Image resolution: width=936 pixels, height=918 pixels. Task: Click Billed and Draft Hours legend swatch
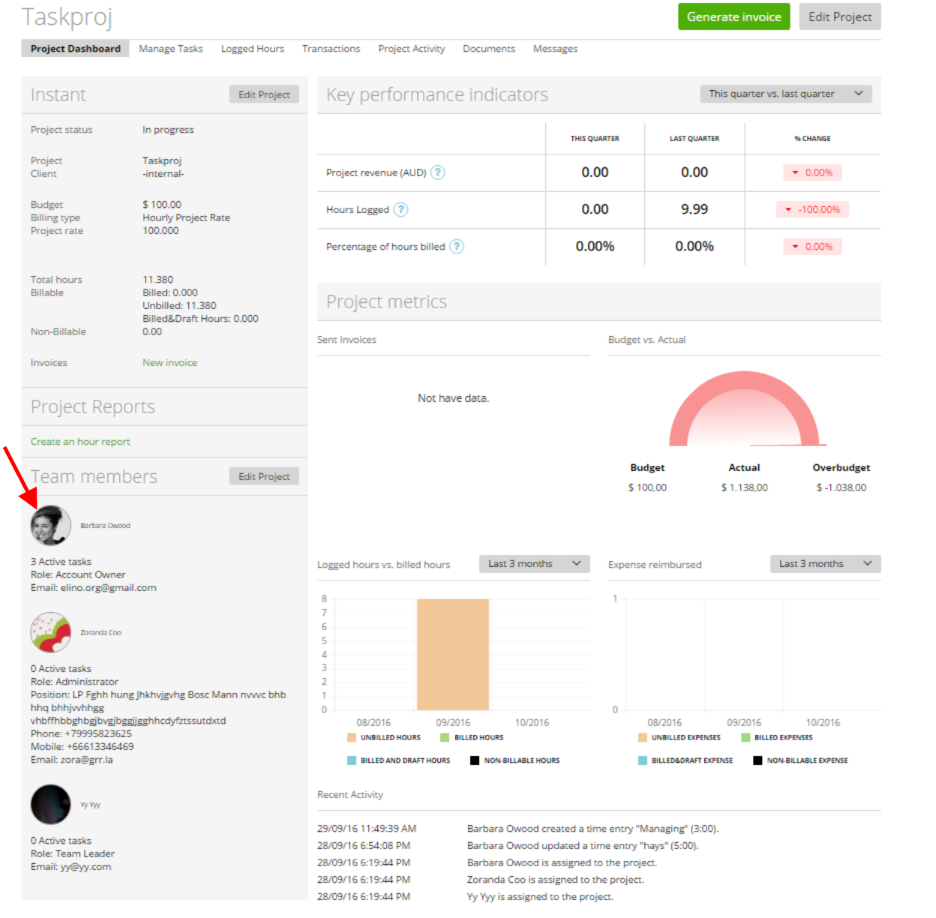pyautogui.click(x=352, y=760)
